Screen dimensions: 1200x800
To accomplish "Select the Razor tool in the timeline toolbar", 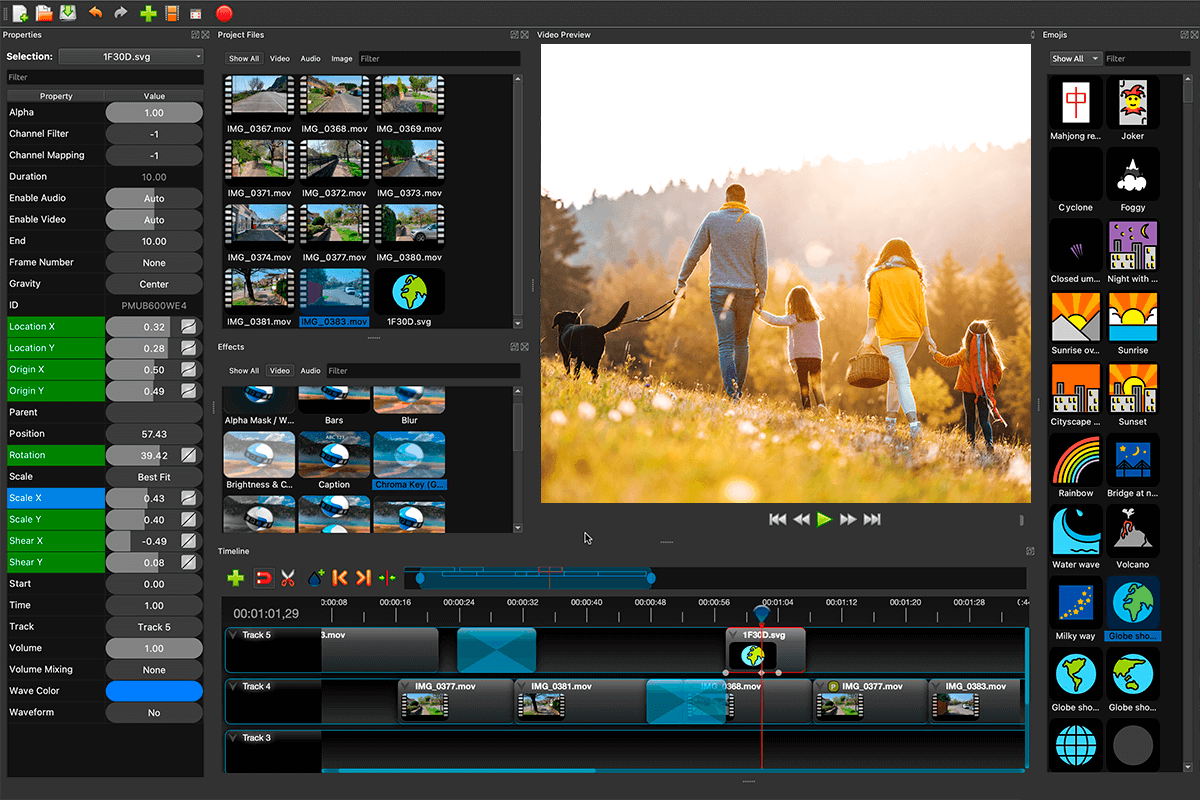I will click(x=287, y=578).
